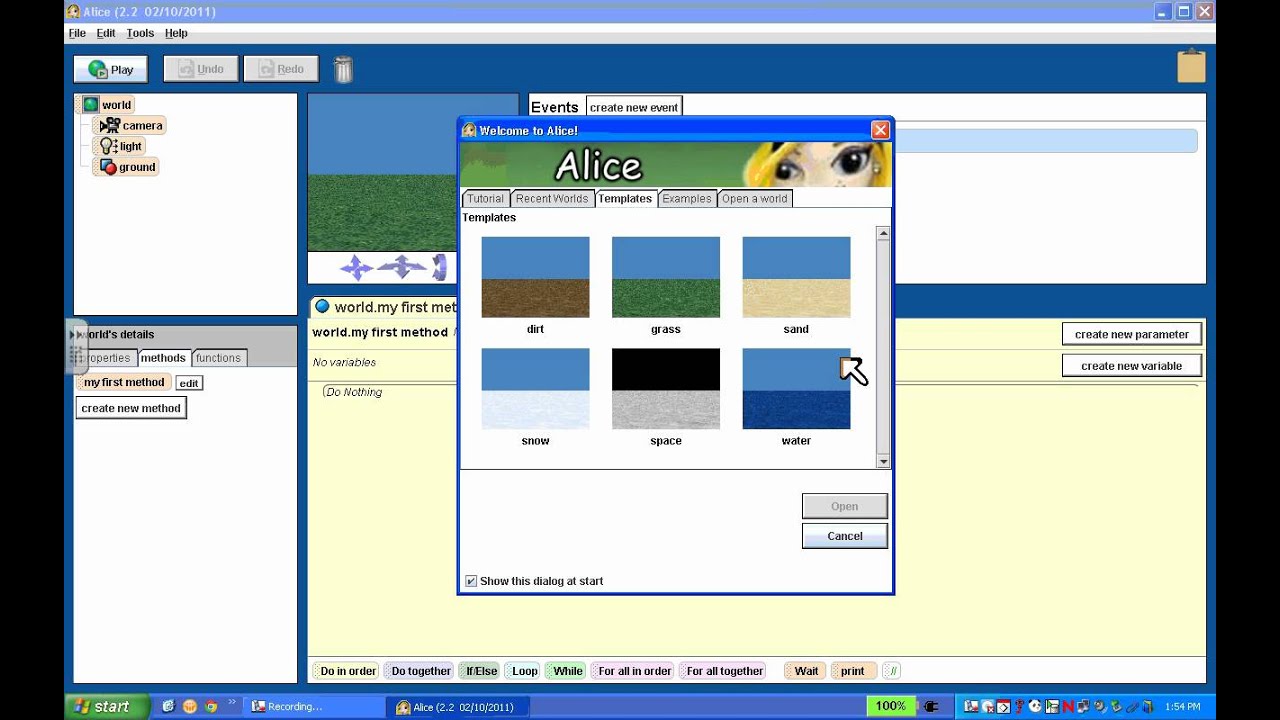
Task: Click the Open button in the Welcome dialog
Action: pyautogui.click(x=844, y=506)
